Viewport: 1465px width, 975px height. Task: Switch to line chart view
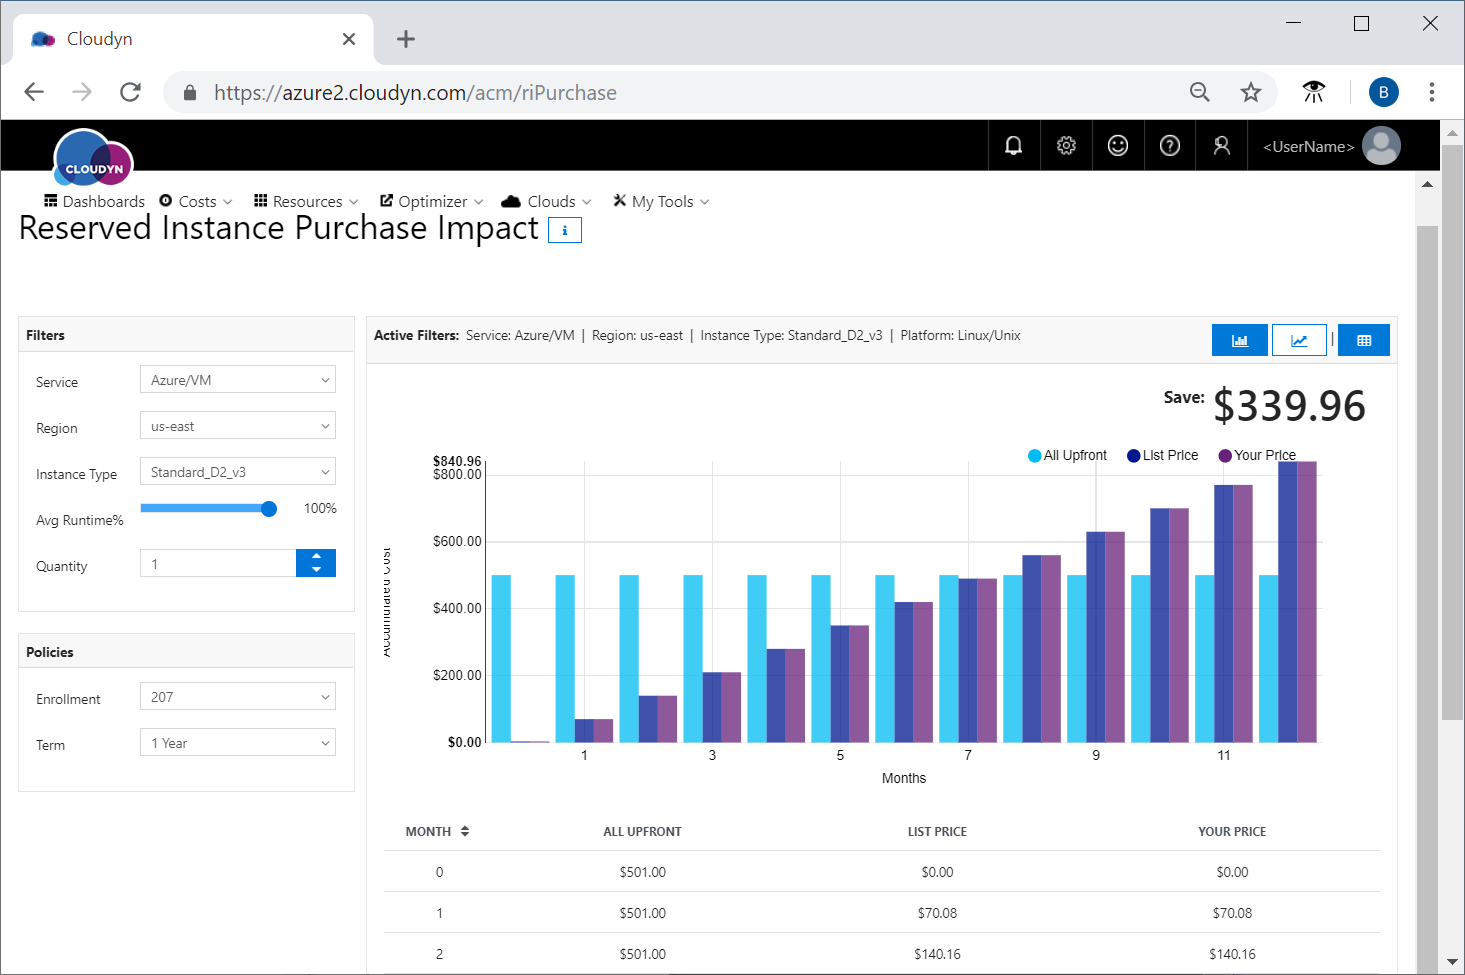pos(1299,340)
